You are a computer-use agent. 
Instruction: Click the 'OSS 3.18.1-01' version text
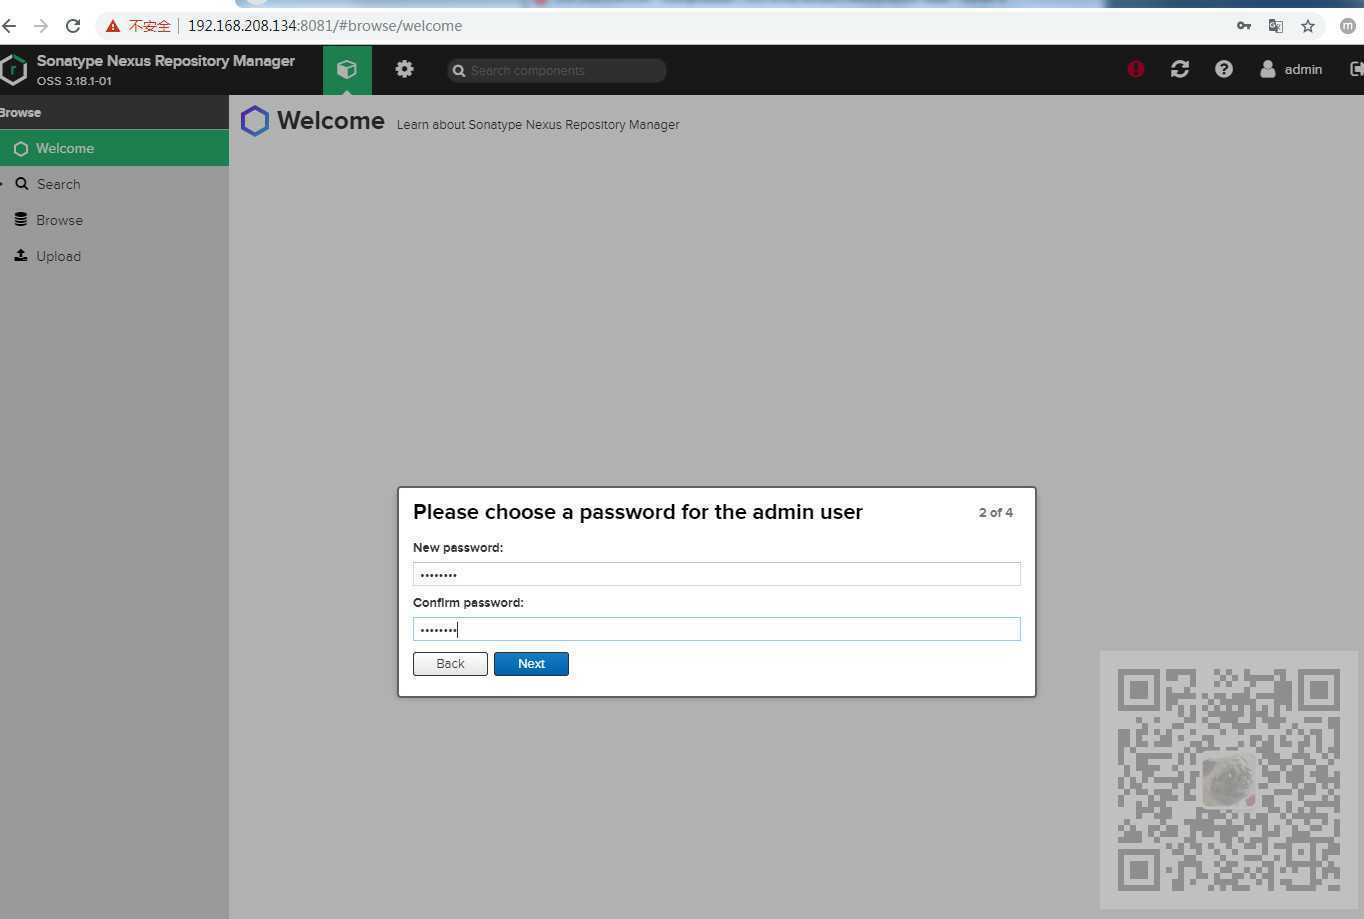[74, 81]
